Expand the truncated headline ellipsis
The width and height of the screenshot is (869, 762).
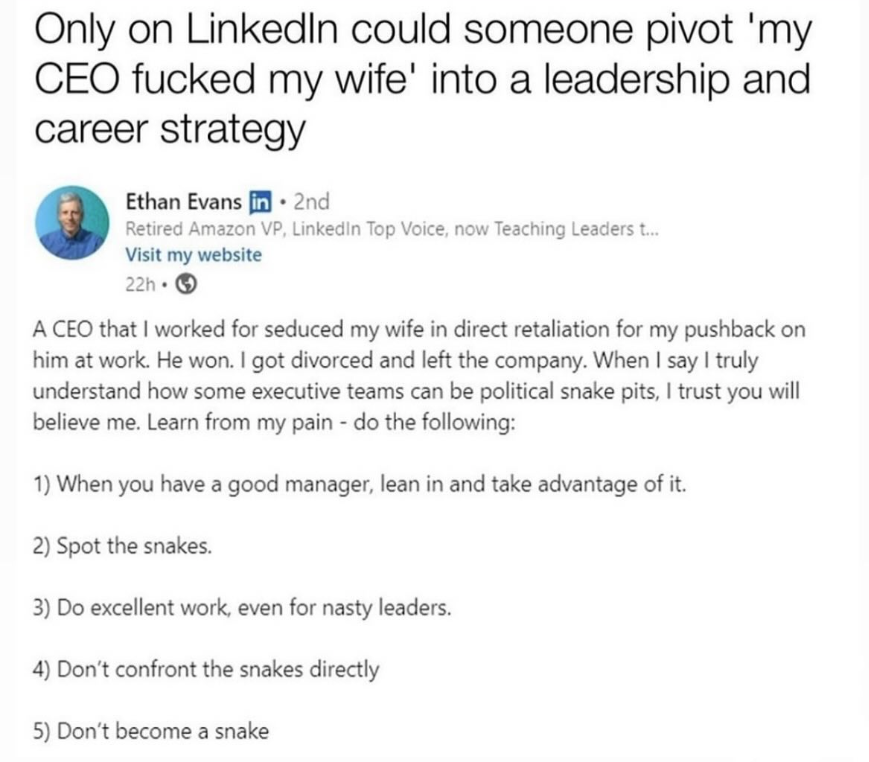pos(649,229)
